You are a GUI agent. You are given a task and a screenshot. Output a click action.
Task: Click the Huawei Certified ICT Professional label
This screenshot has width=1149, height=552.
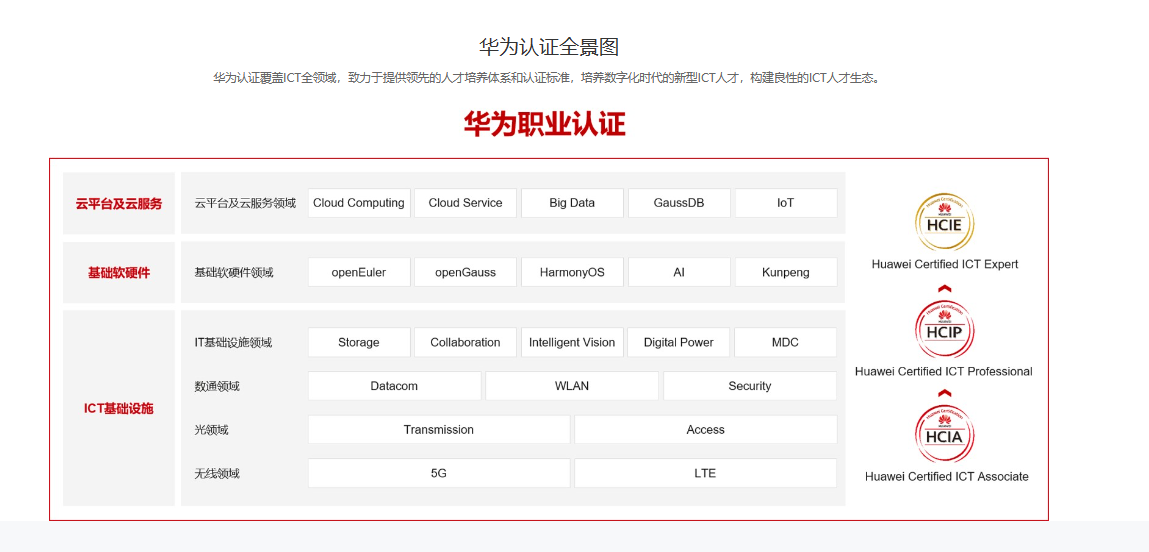click(944, 372)
